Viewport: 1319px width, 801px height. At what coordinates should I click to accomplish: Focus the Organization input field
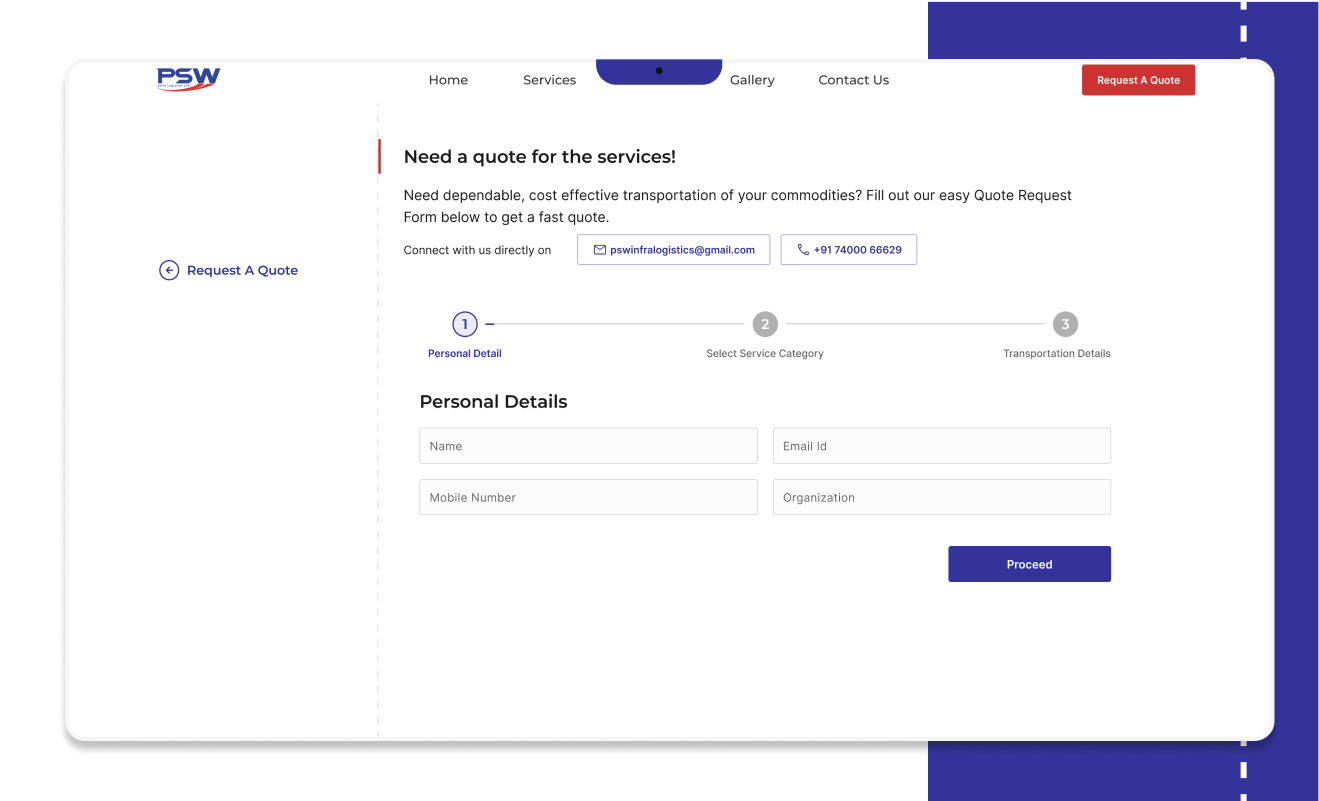[x=941, y=497]
